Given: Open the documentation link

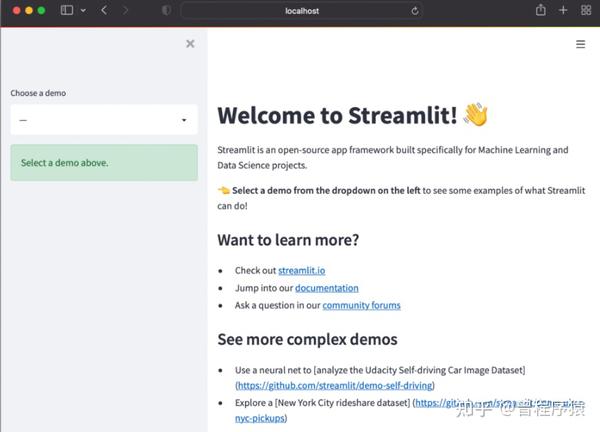Looking at the screenshot, I should [327, 288].
